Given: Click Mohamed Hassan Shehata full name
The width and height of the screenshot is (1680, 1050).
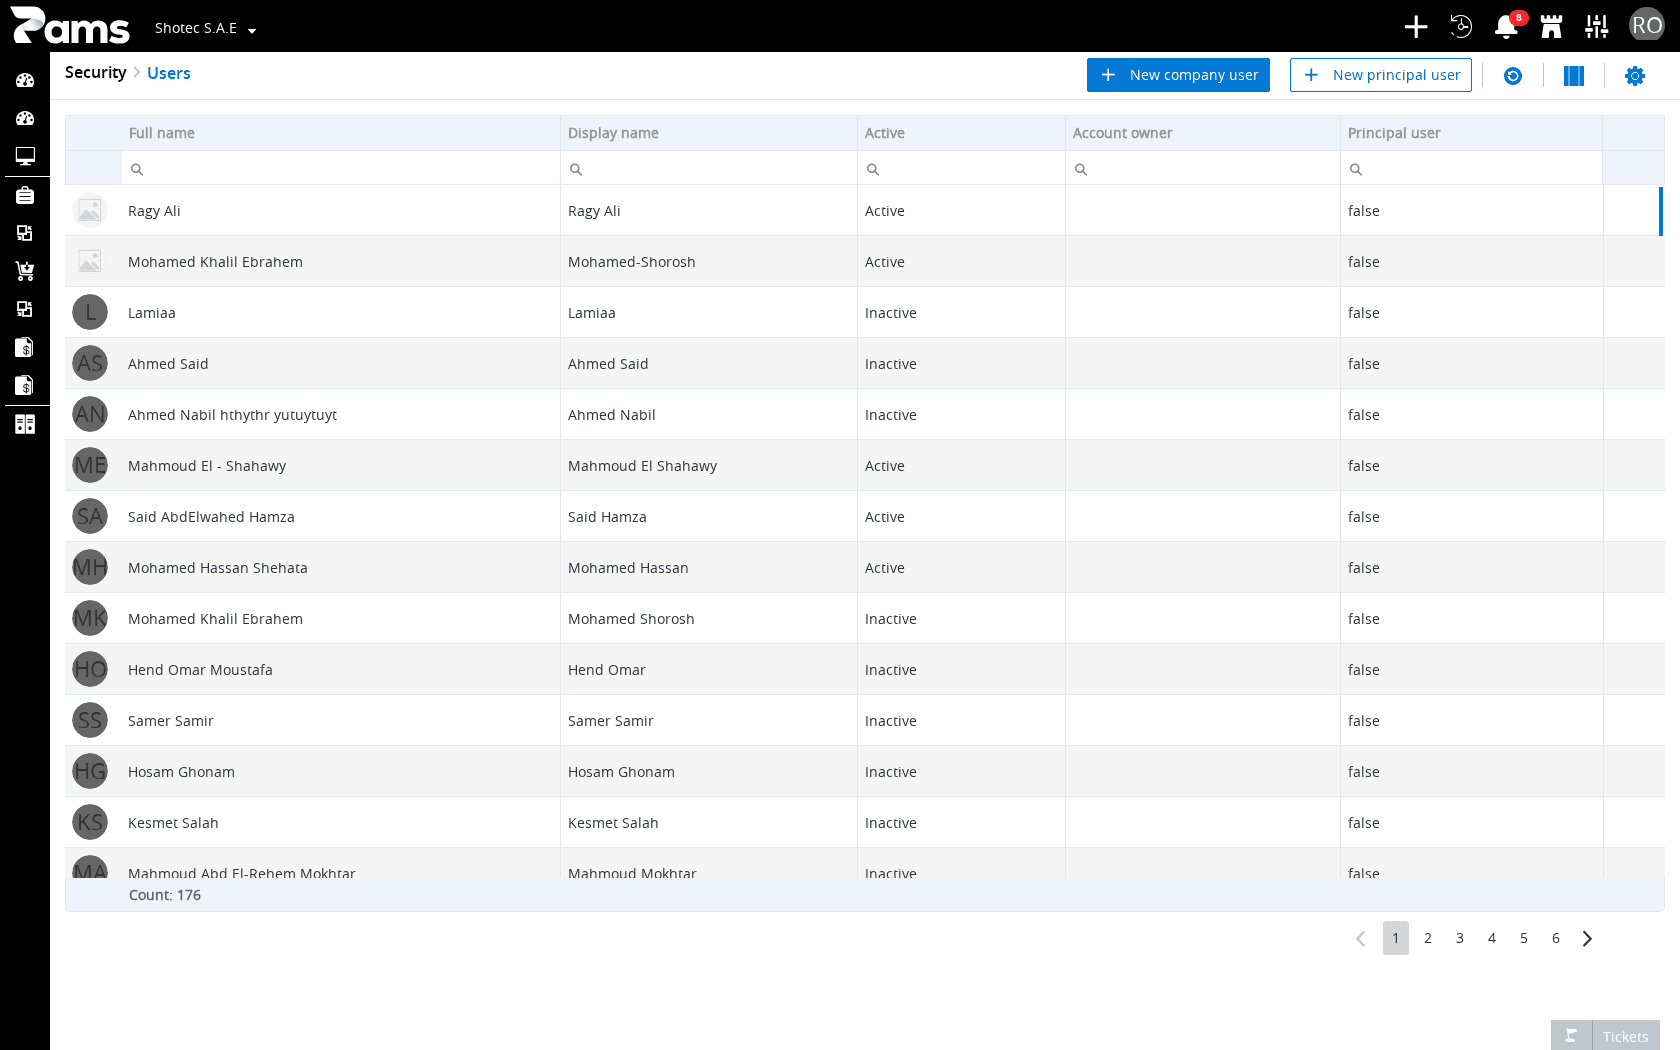Looking at the screenshot, I should click(341, 567).
